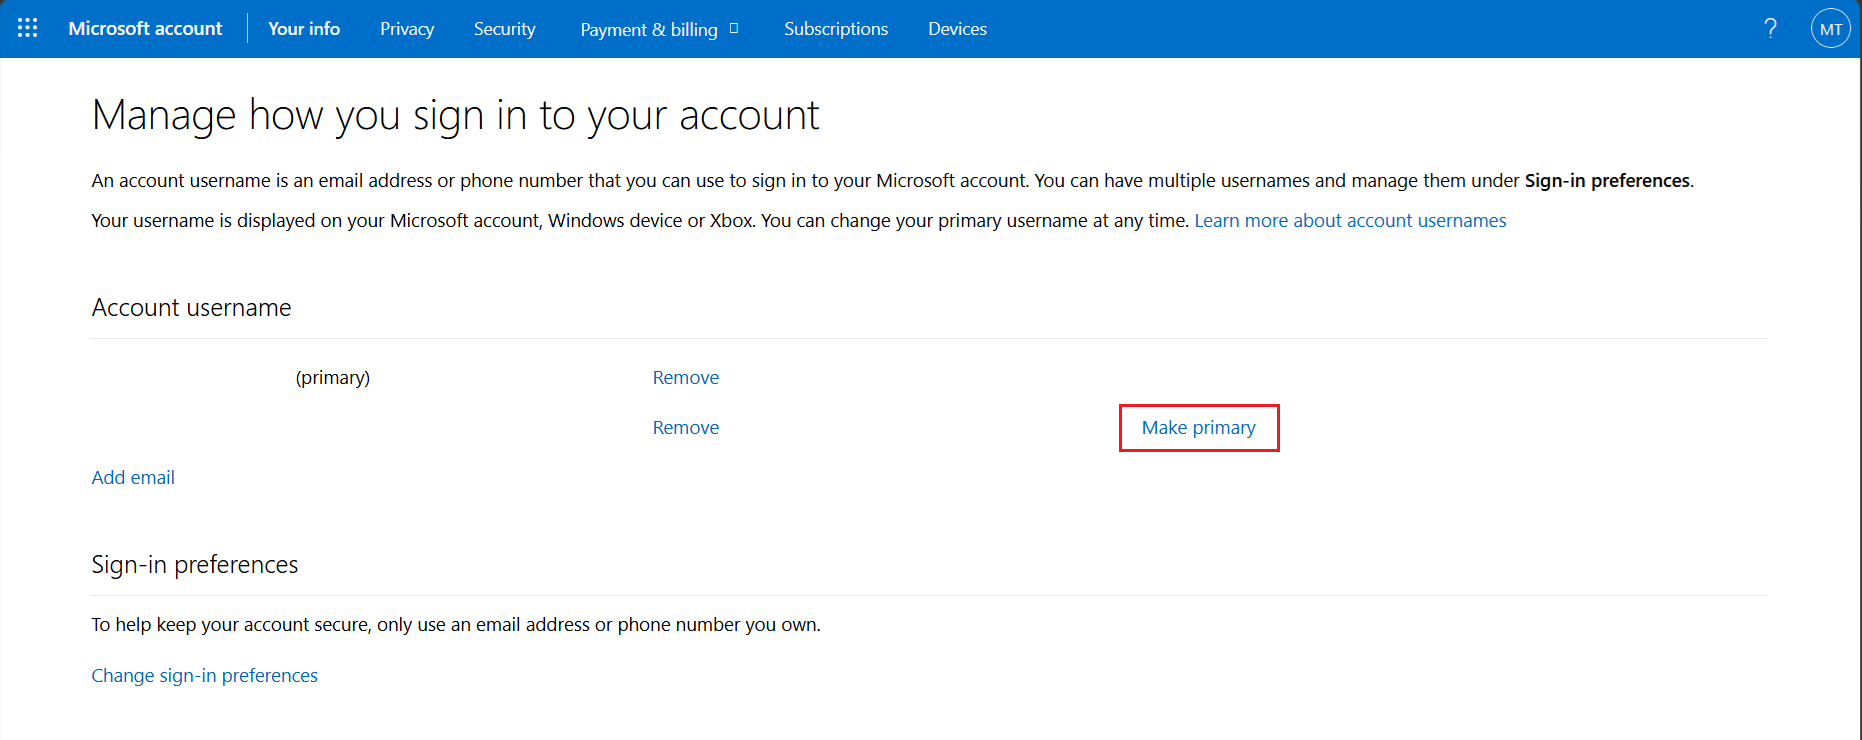Click Make primary for second username
Viewport: 1862px width, 740px height.
(1199, 428)
